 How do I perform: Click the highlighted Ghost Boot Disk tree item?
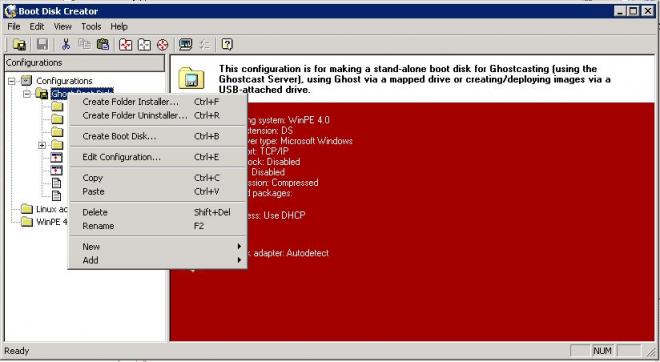[x=82, y=91]
